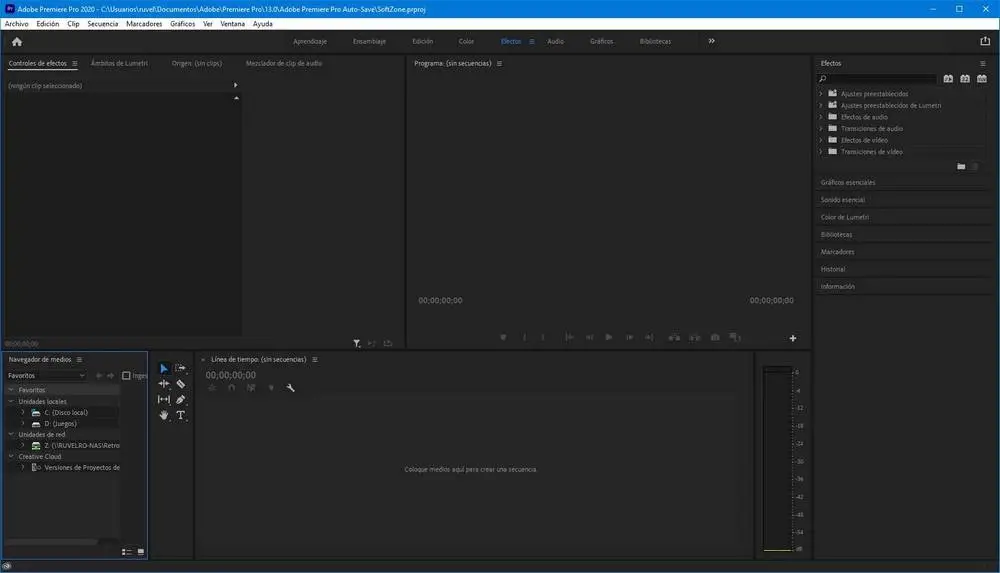Expand Ajustes preestablecidos folder
Viewport: 1000px width, 573px height.
pos(821,94)
